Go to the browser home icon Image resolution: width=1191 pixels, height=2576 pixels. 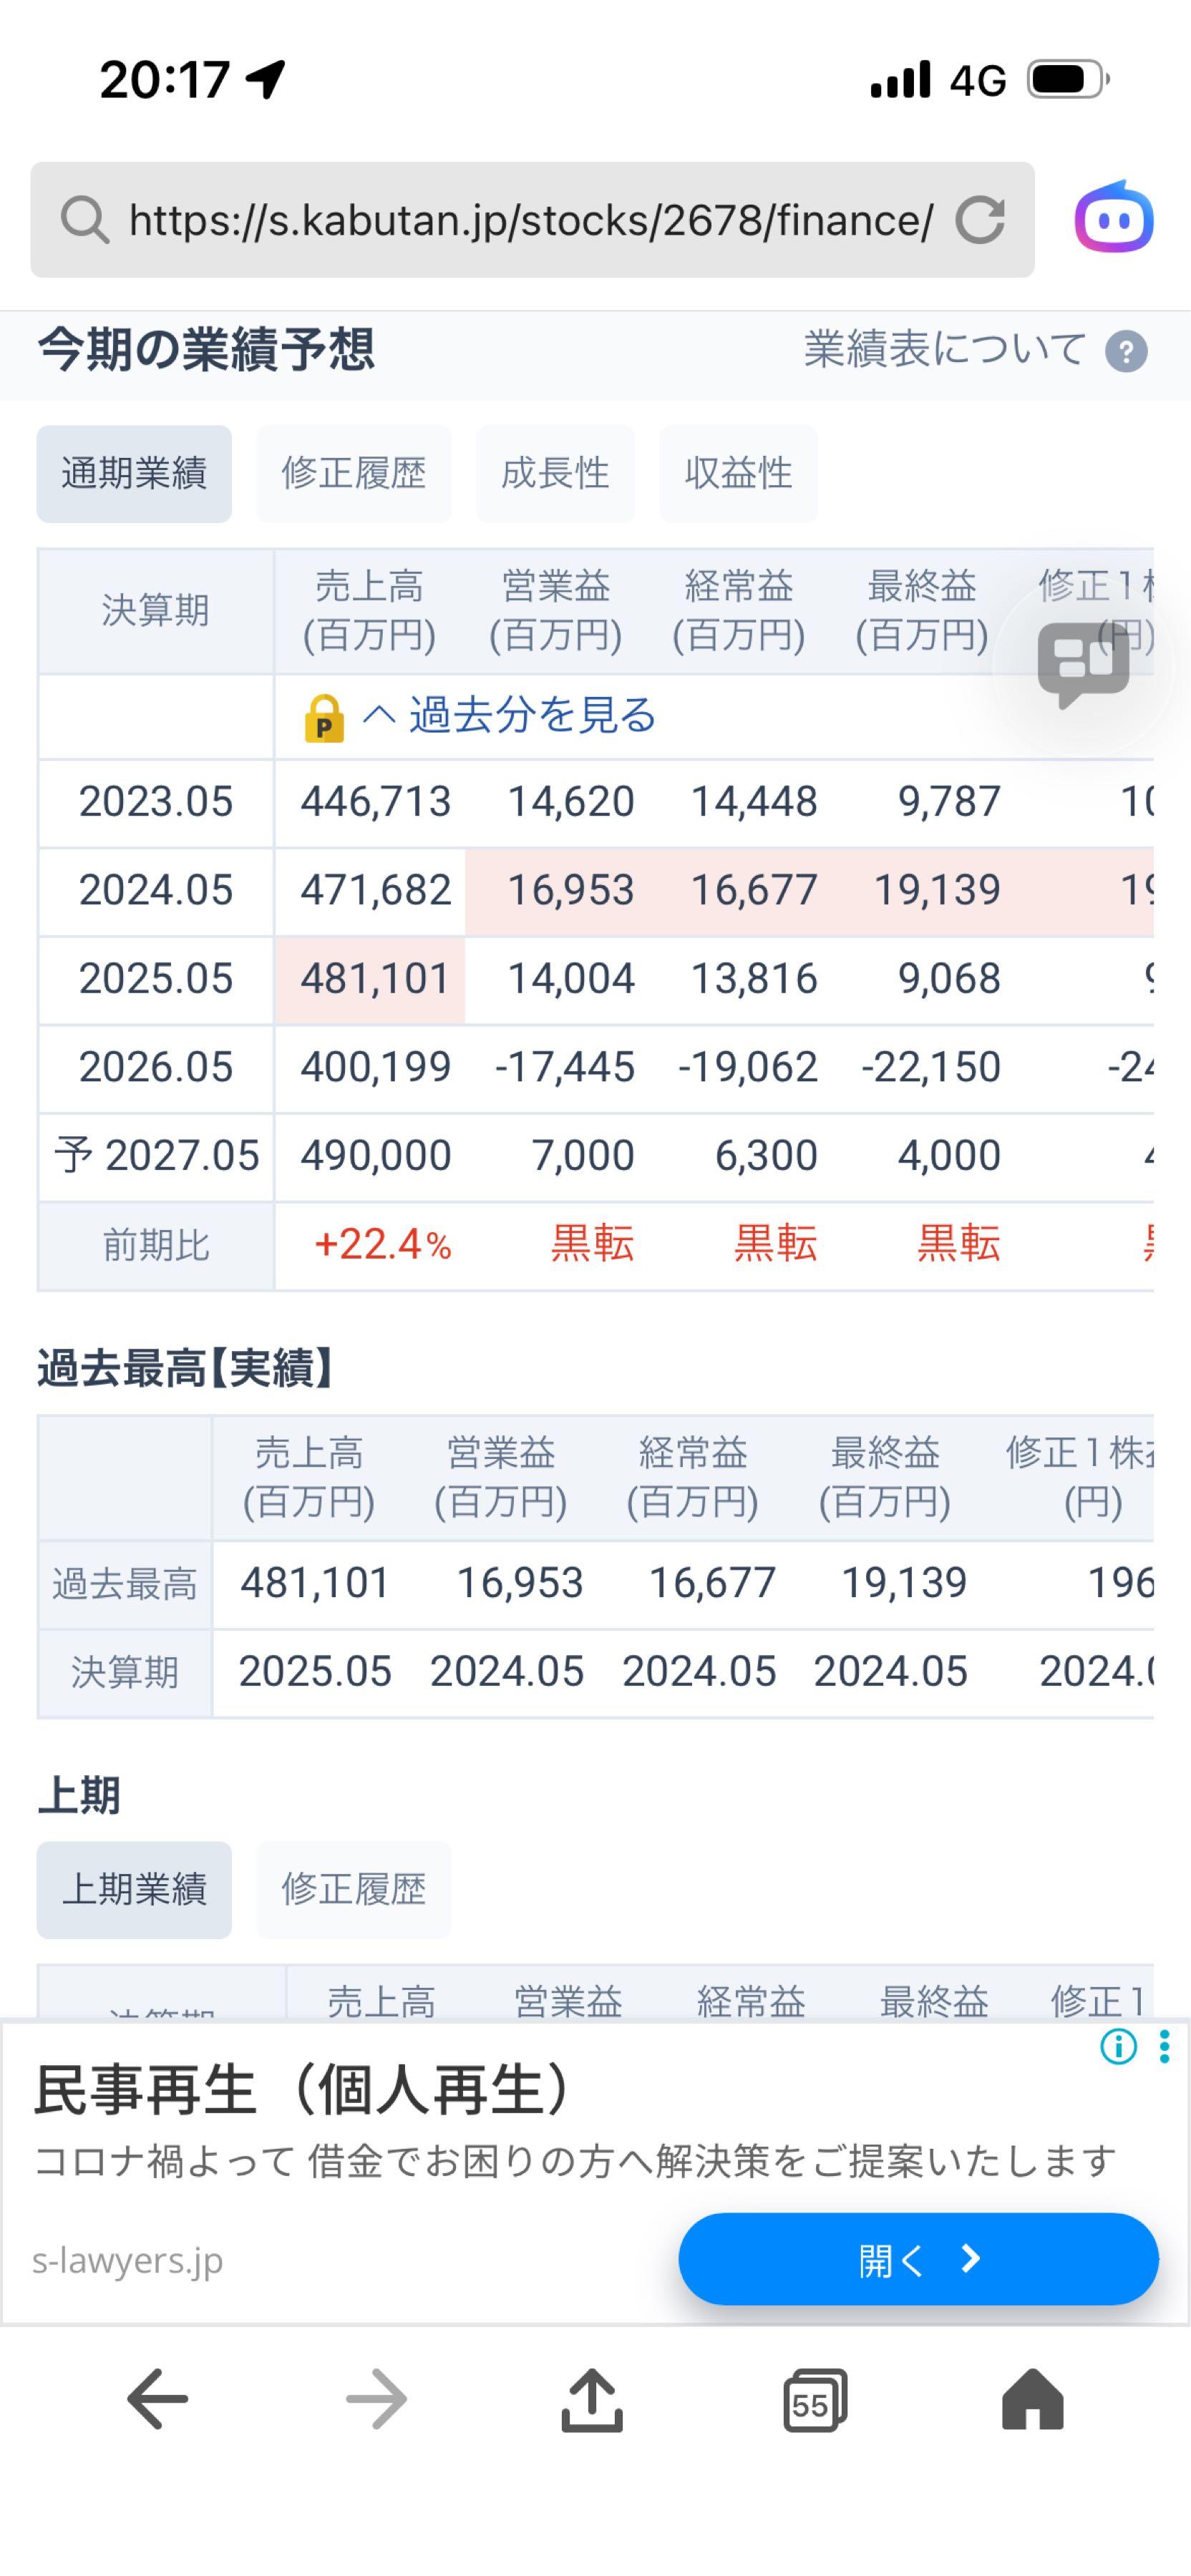(1032, 2398)
